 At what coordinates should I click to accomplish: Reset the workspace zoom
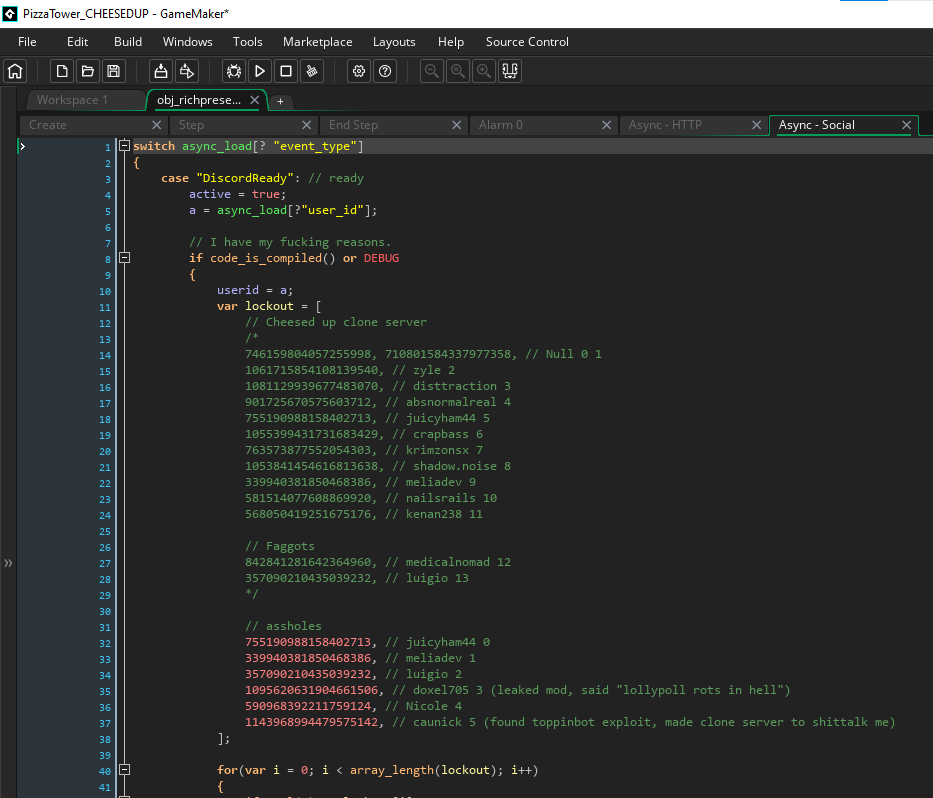(458, 71)
